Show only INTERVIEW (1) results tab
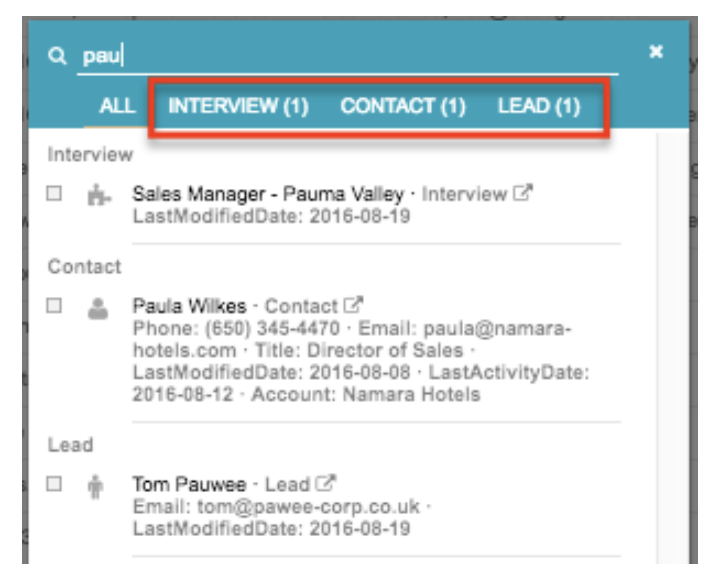The image size is (710, 584). 238,106
